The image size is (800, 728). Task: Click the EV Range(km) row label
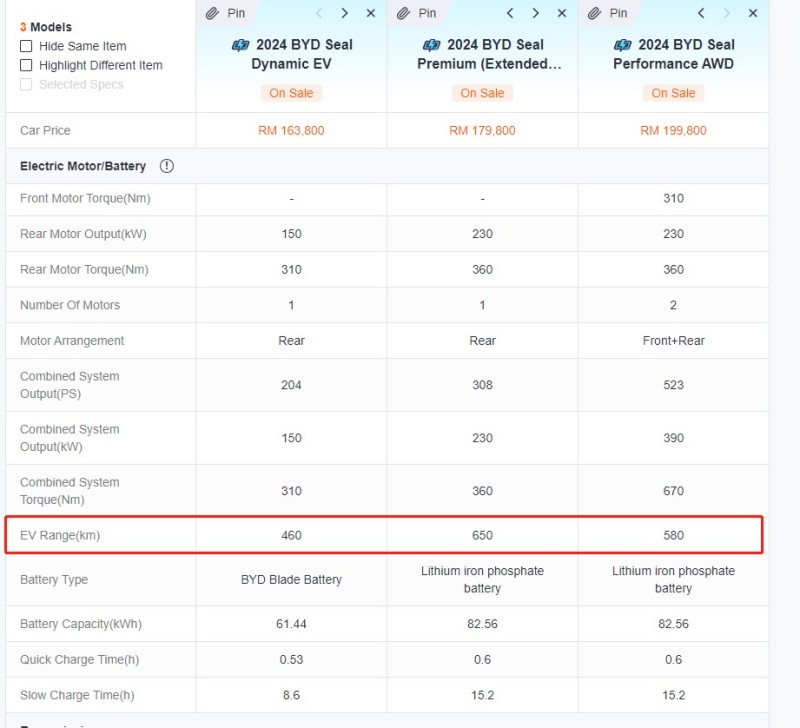60,535
